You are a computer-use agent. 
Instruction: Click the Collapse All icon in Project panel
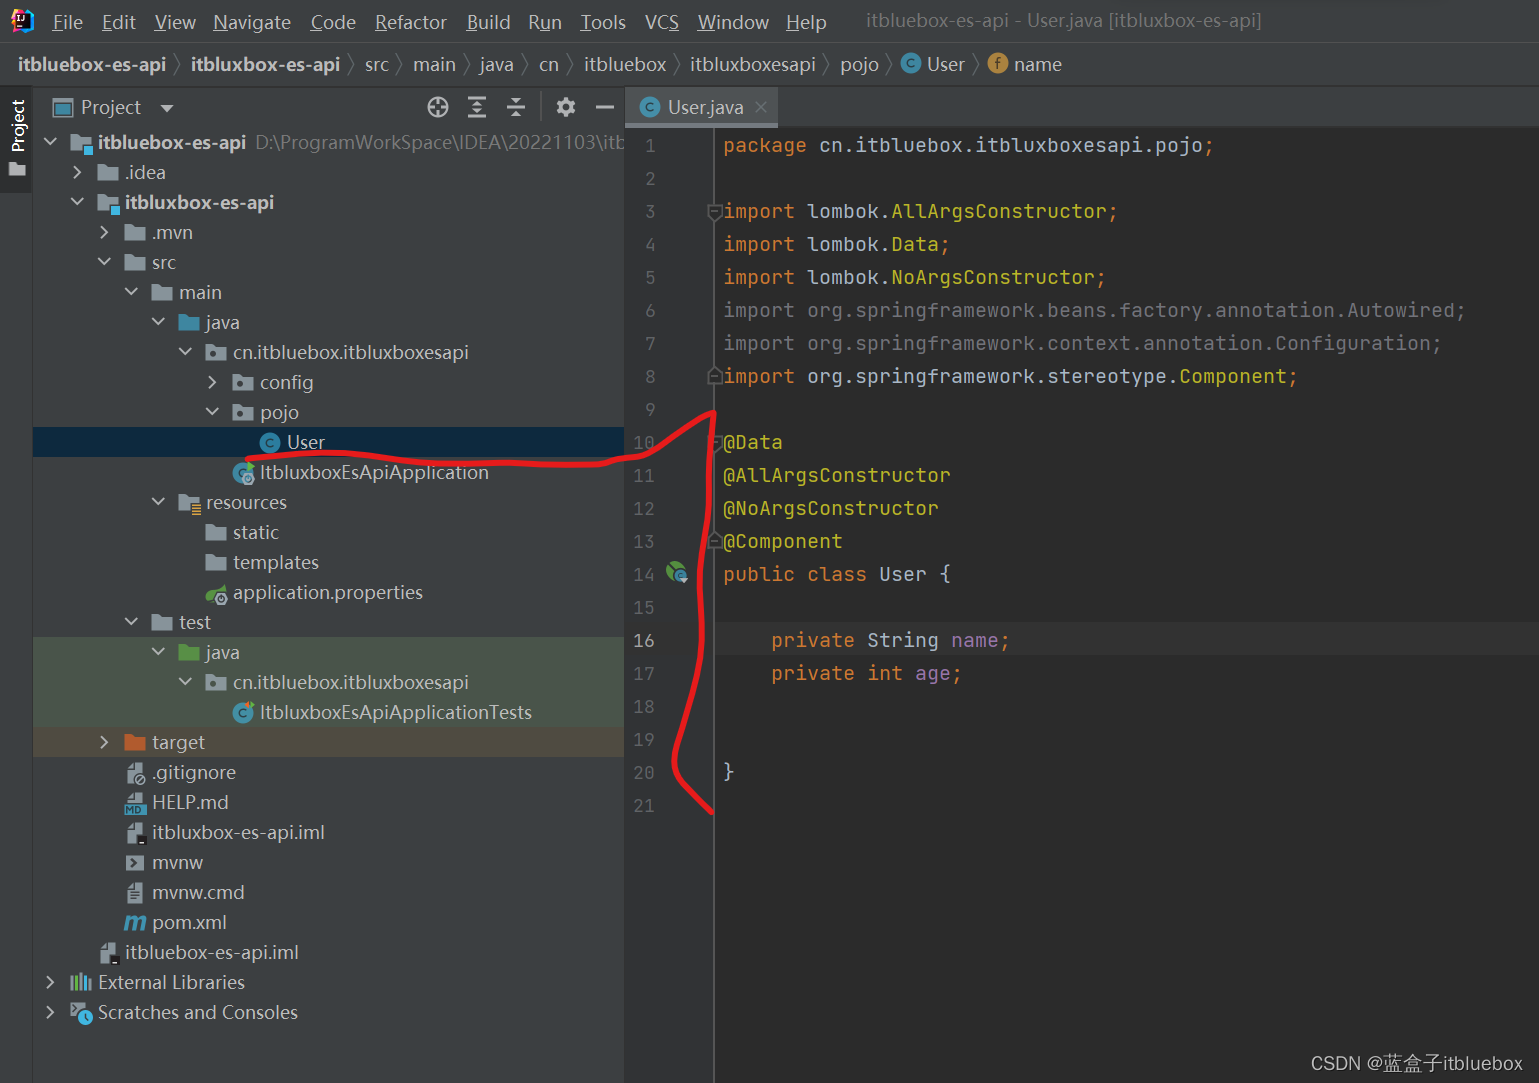coord(516,107)
